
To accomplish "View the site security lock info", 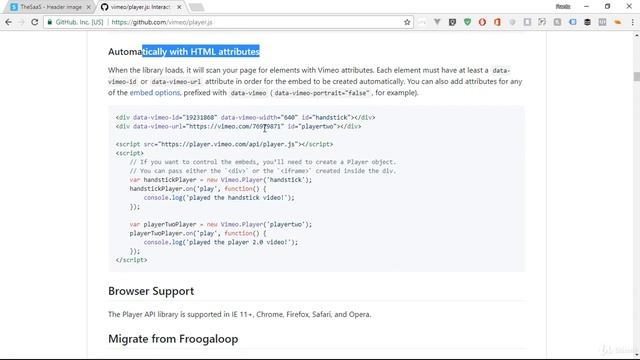I will pos(50,22).
